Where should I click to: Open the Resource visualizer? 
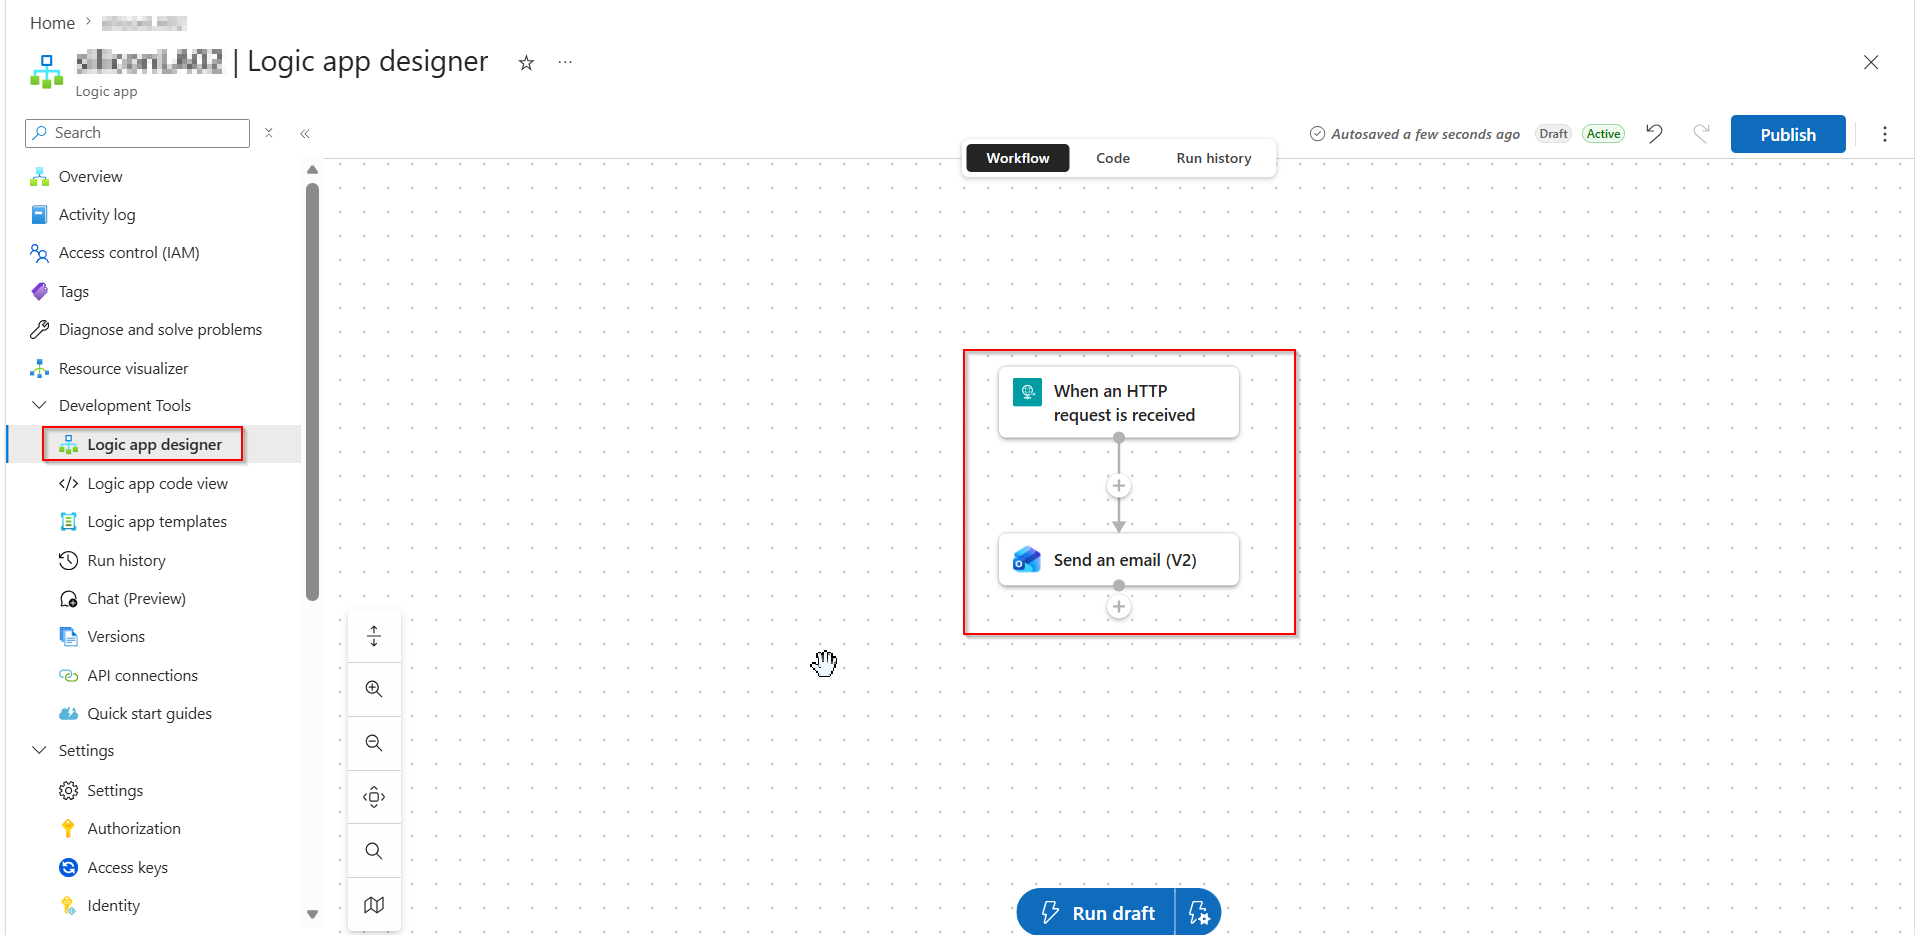[123, 369]
